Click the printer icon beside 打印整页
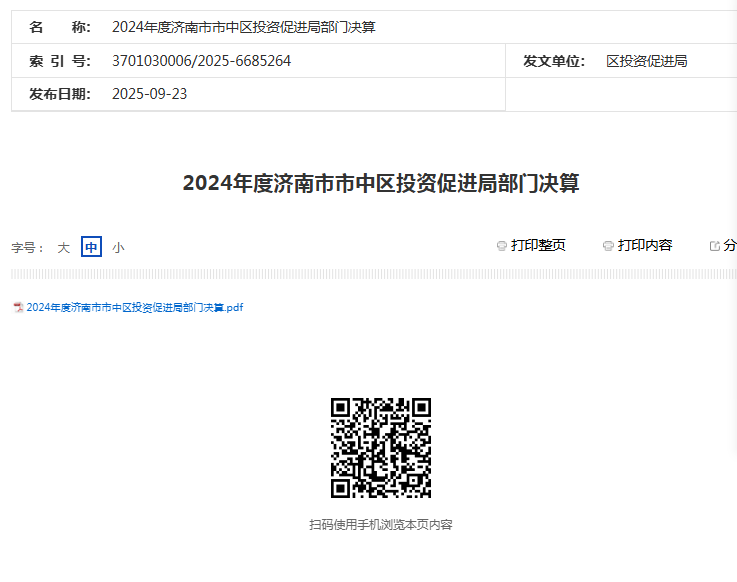This screenshot has height=582, width=737. [502, 246]
